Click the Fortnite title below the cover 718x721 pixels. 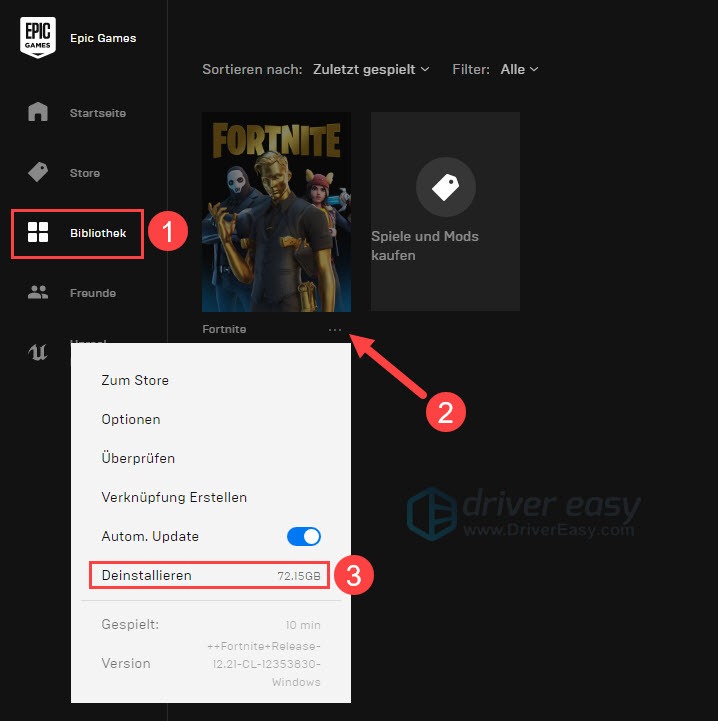point(224,329)
